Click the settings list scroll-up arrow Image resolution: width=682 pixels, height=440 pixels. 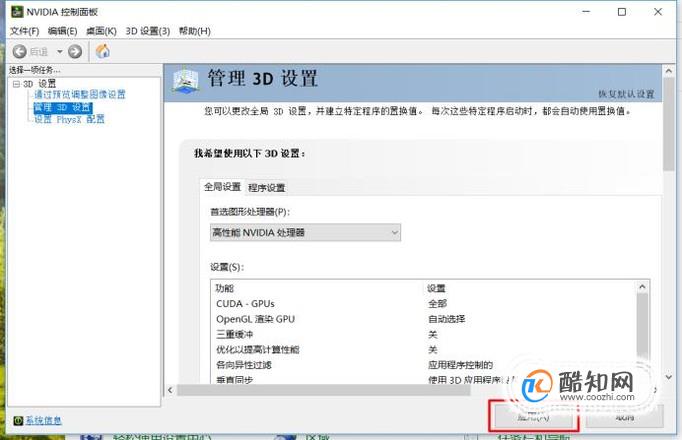click(642, 287)
